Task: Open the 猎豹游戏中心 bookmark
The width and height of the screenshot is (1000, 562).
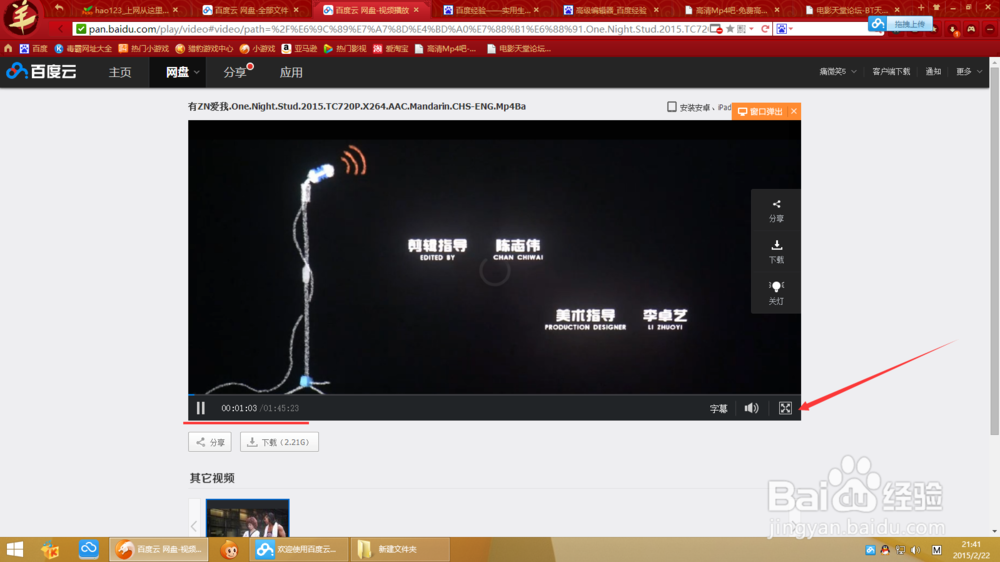Action: (204, 48)
